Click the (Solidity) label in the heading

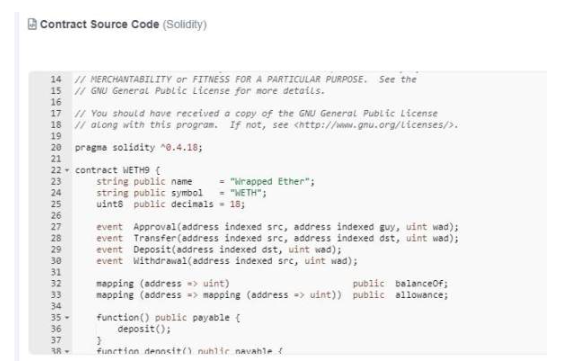185,24
